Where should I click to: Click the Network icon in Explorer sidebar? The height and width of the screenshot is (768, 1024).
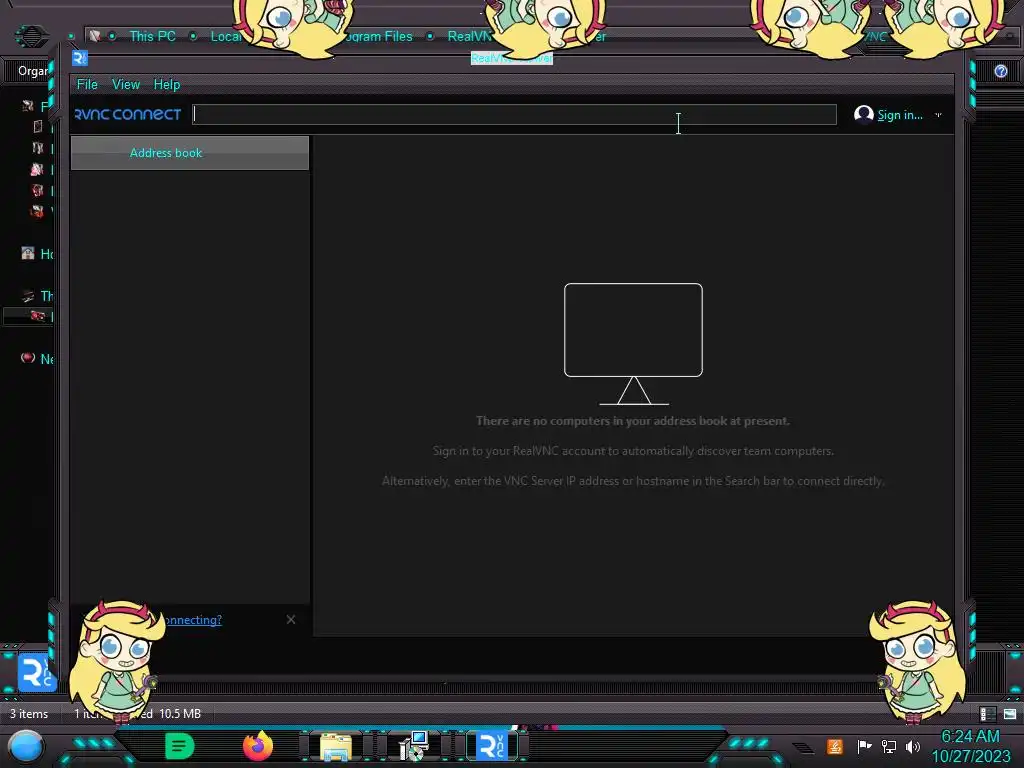click(27, 358)
